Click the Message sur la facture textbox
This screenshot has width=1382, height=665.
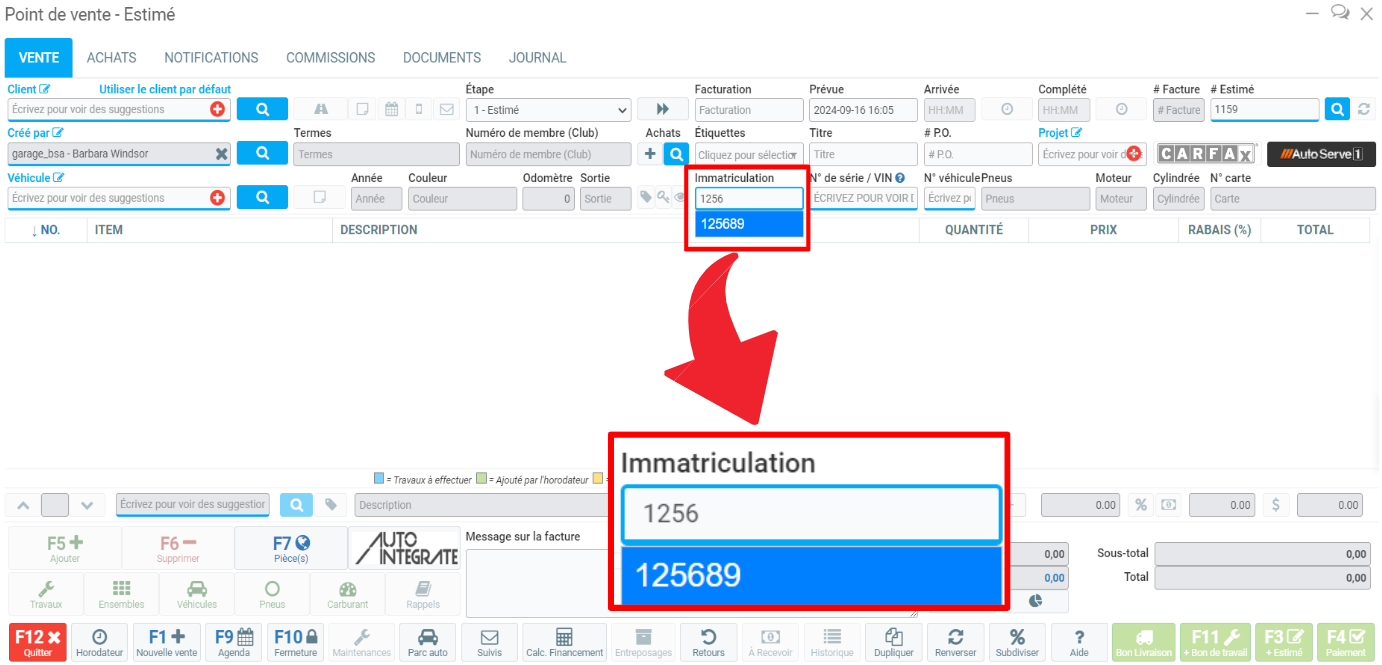coord(540,582)
